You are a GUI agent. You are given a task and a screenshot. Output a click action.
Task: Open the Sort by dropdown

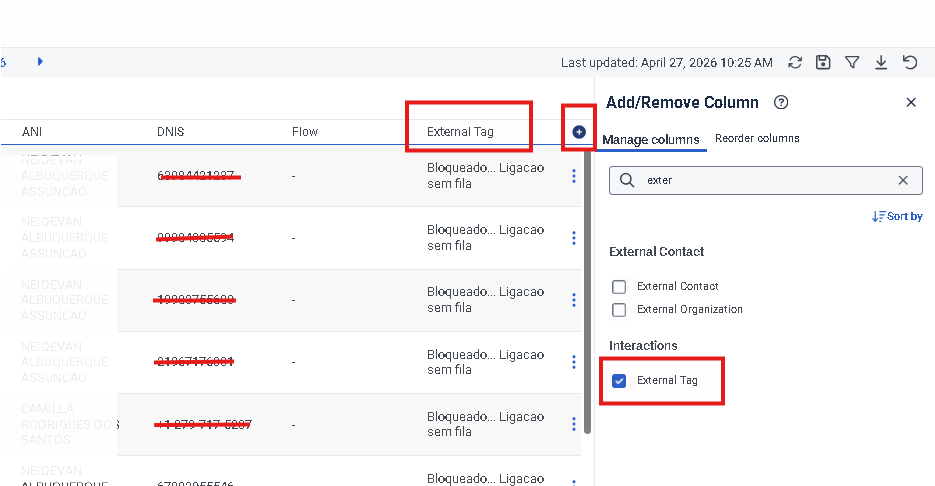pos(897,216)
